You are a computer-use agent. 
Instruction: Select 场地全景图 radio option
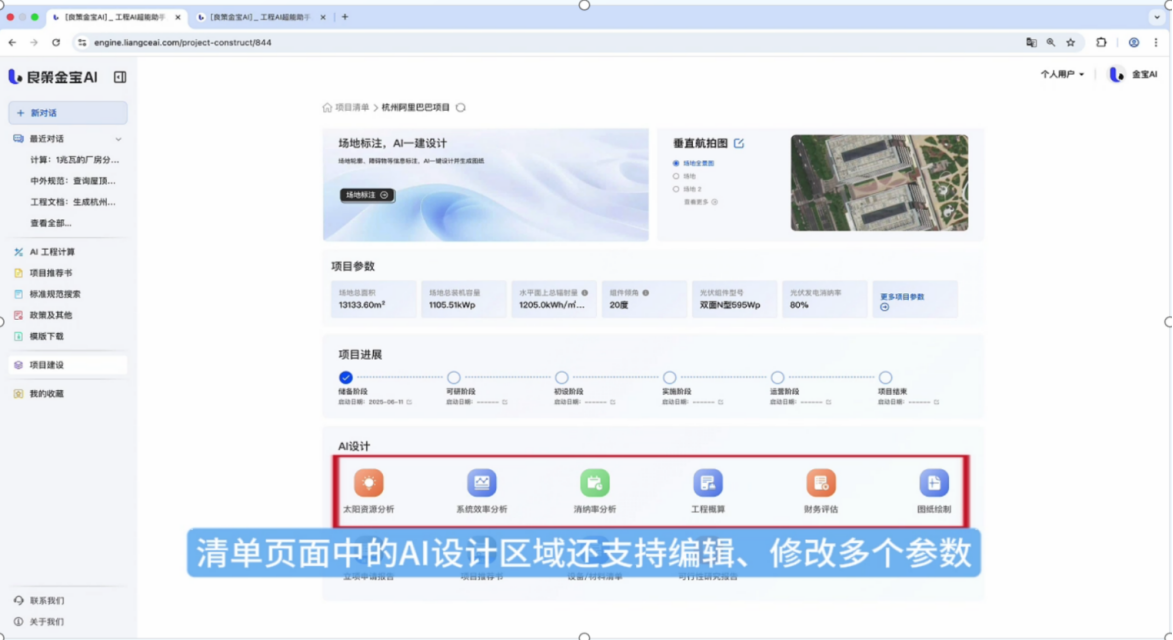click(676, 163)
